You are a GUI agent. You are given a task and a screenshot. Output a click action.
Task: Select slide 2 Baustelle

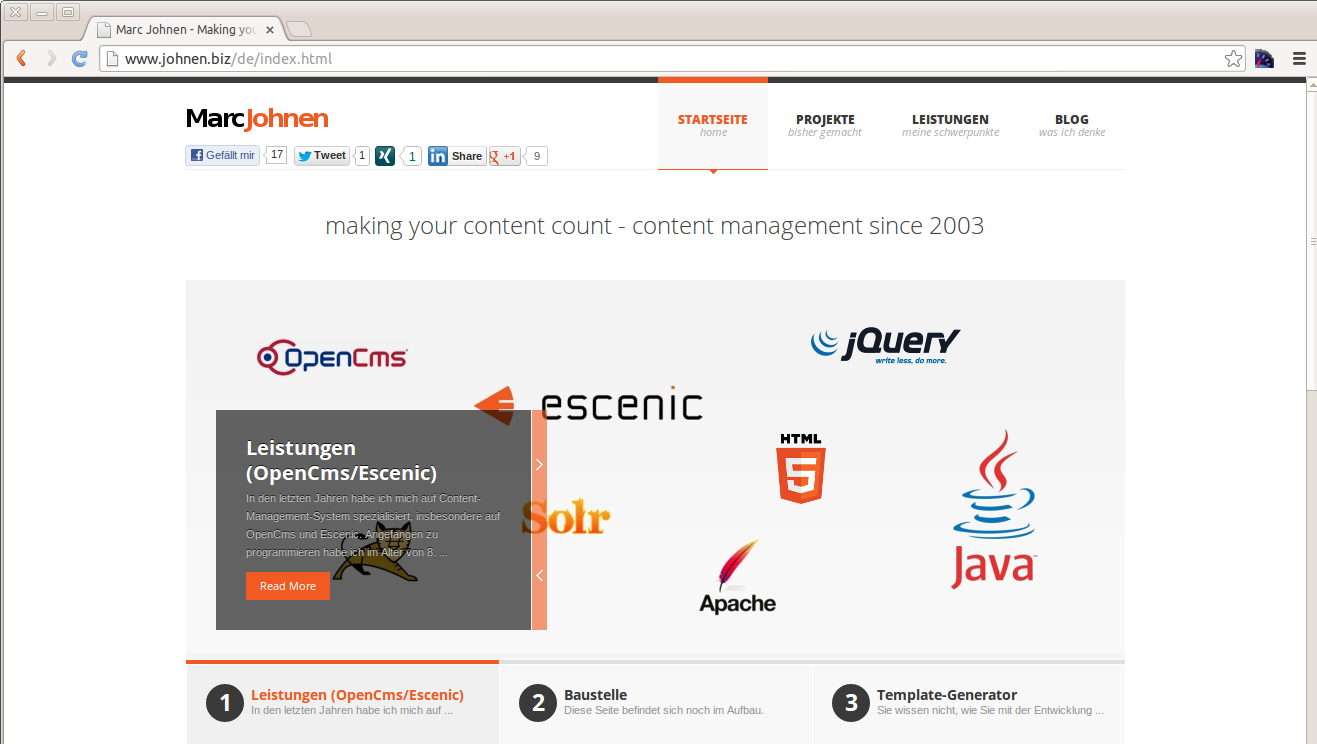coord(655,702)
